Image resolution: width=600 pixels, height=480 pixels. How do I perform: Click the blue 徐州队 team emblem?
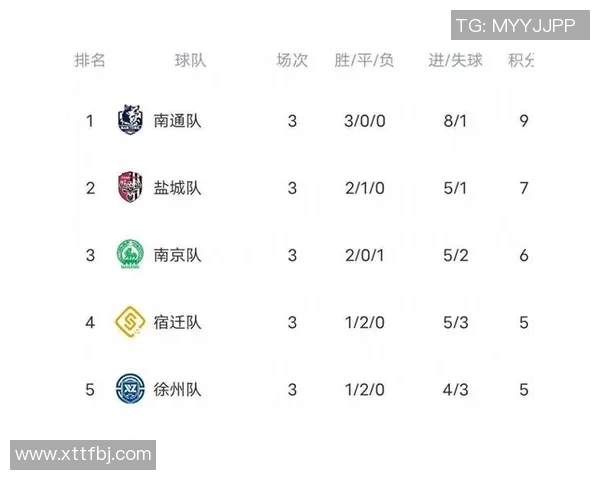[x=130, y=389]
